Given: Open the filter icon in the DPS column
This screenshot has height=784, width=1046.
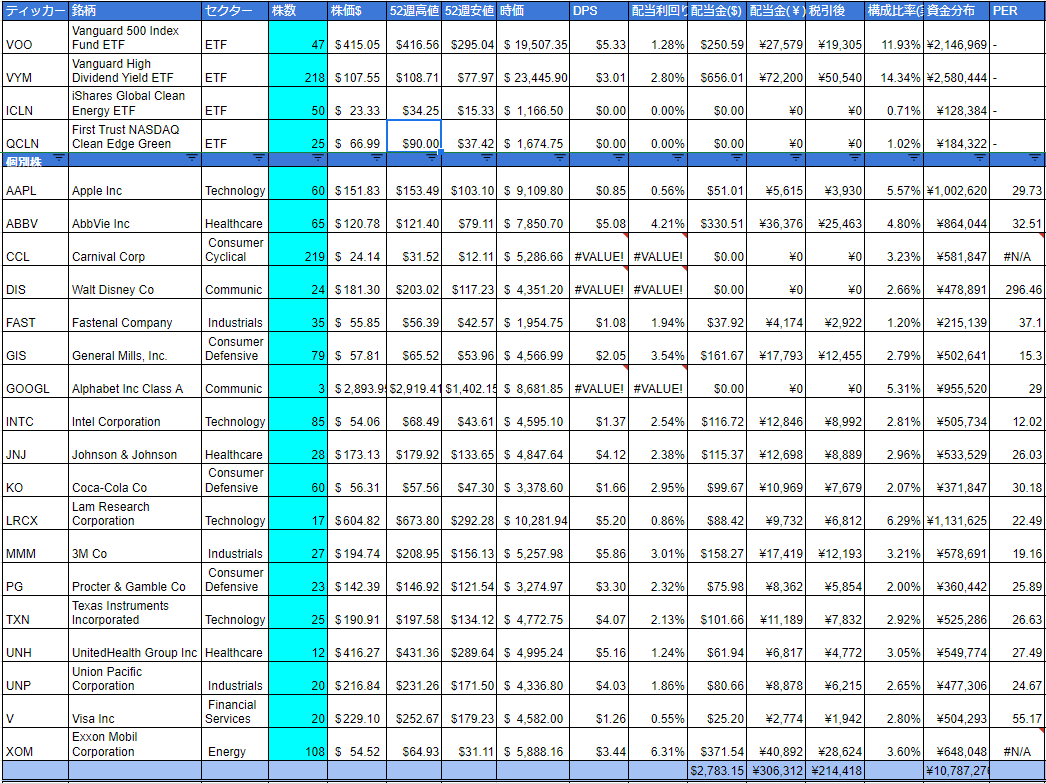Looking at the screenshot, I should click(618, 157).
